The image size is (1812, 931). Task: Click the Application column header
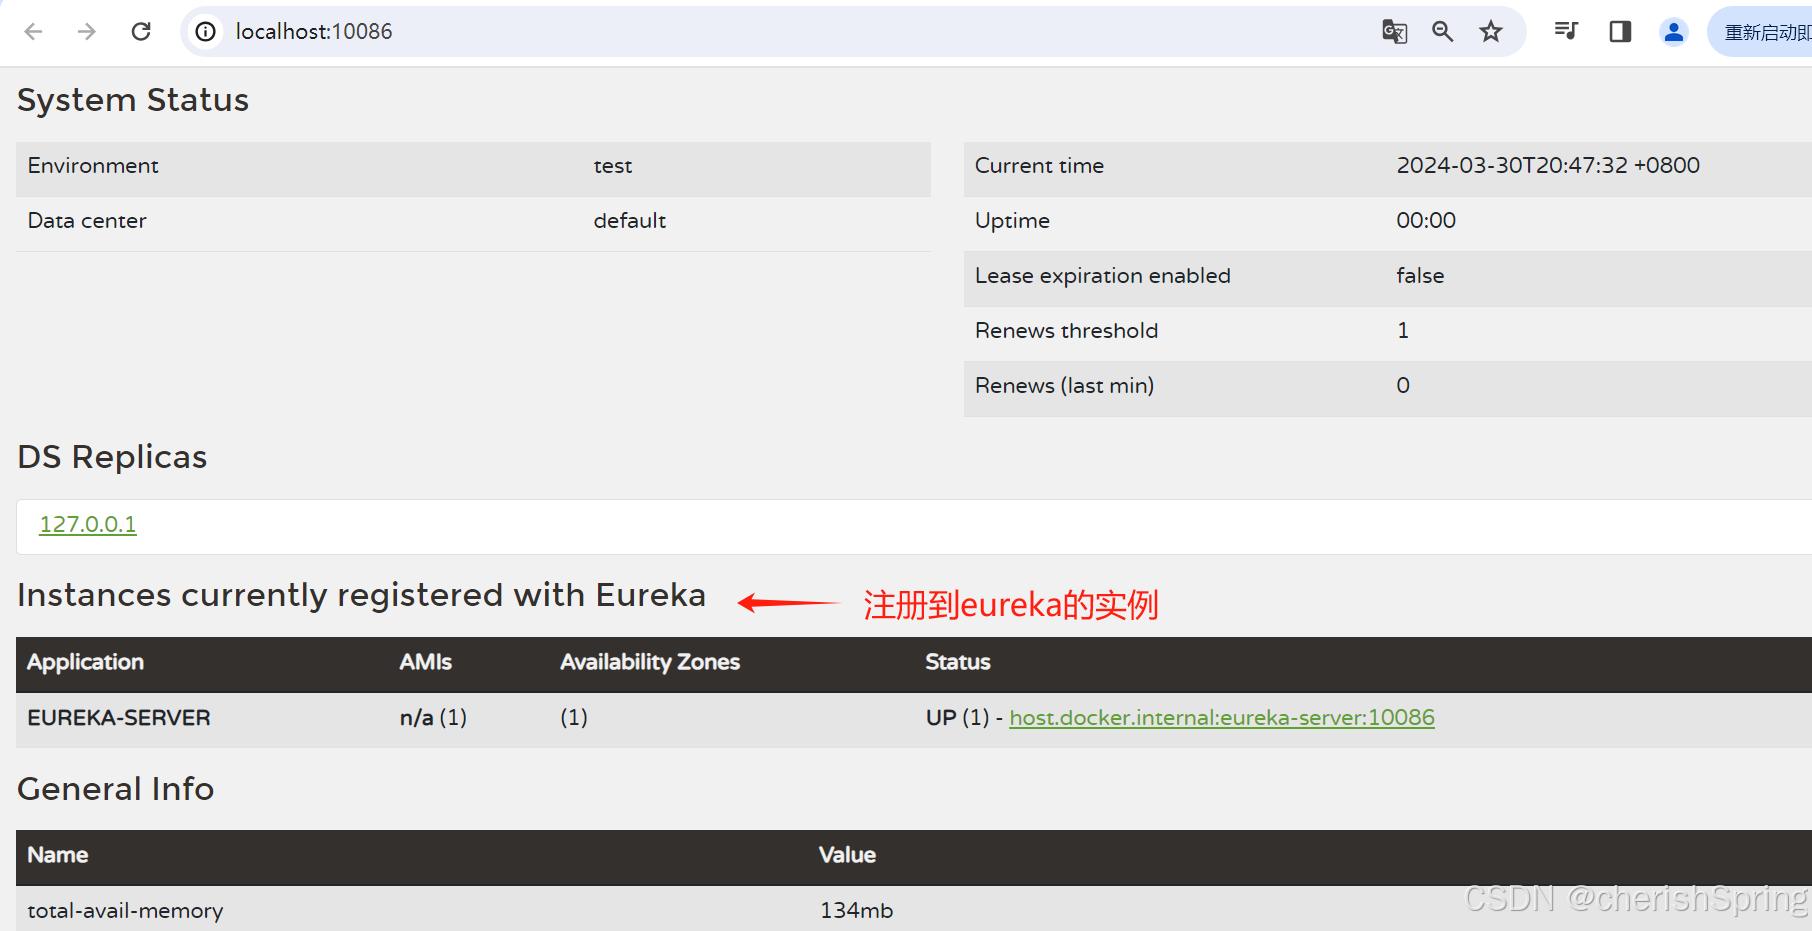tap(86, 662)
